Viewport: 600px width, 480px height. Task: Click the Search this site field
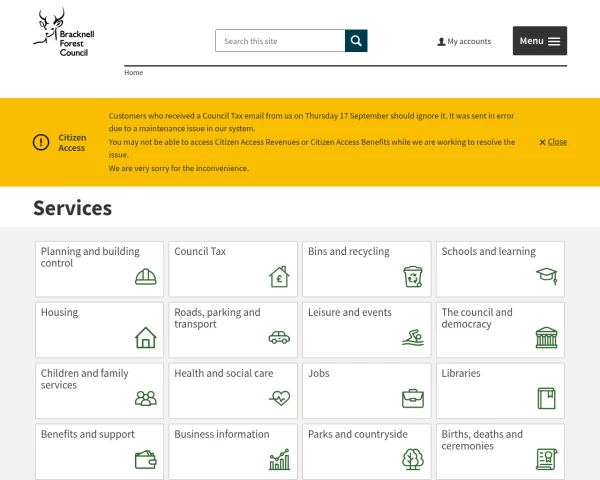tap(280, 41)
